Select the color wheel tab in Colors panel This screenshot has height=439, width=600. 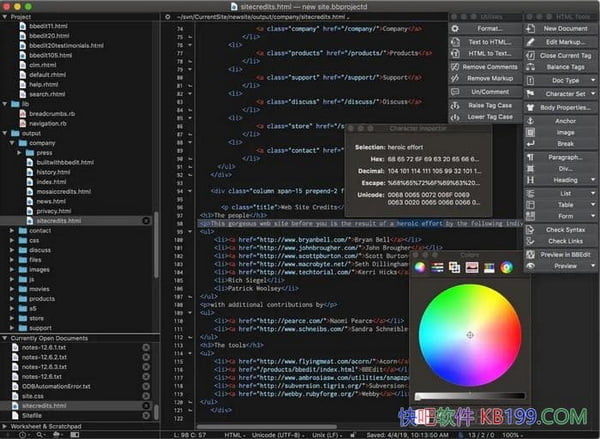(x=420, y=267)
